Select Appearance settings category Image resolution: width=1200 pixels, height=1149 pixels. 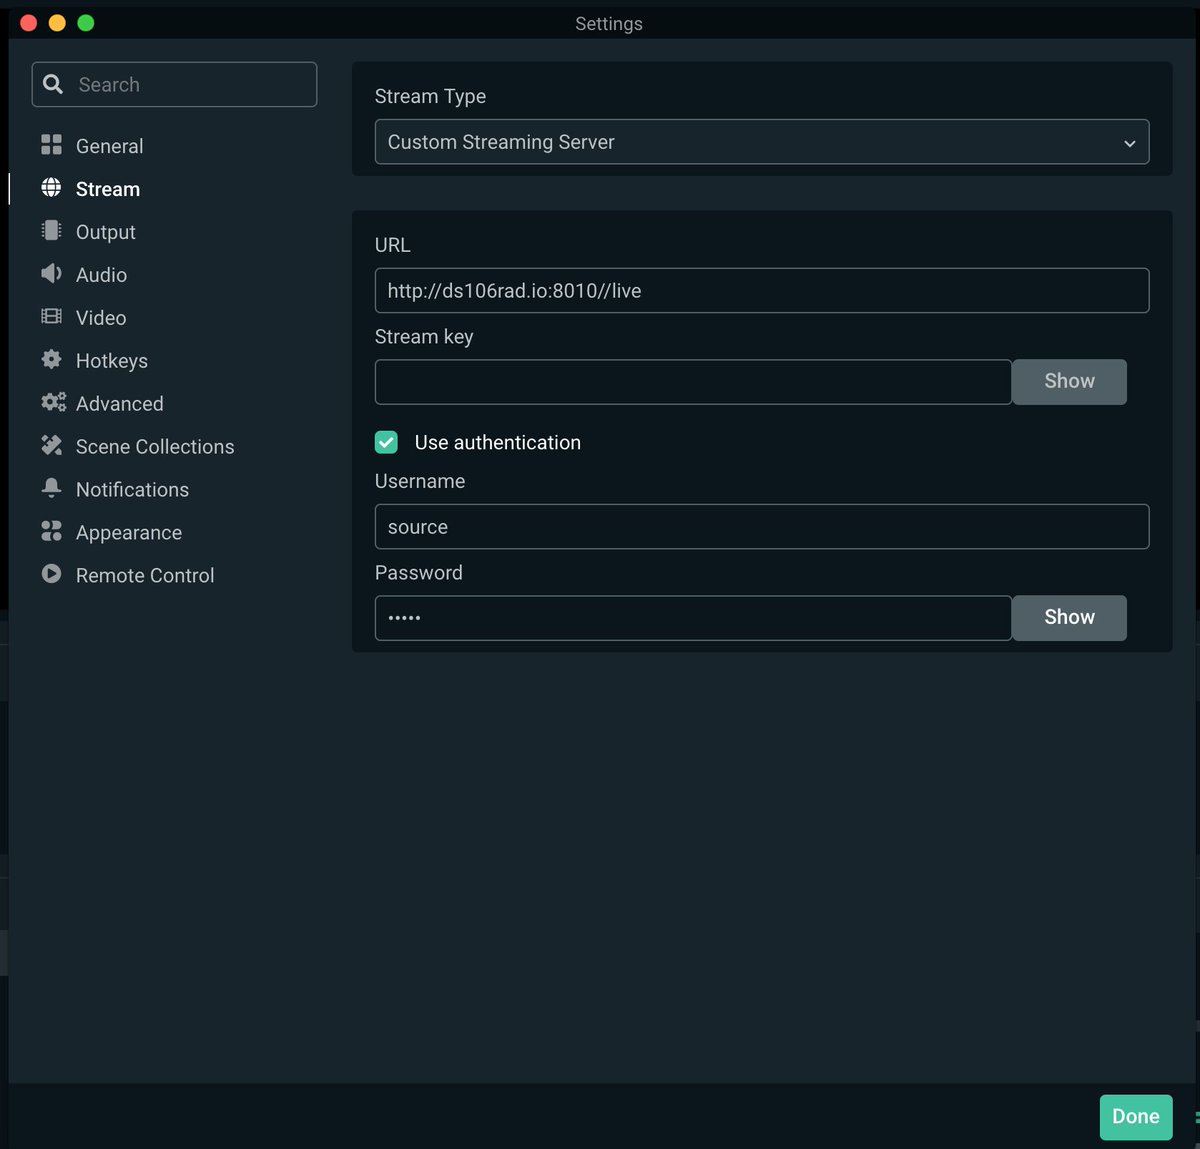pos(129,533)
